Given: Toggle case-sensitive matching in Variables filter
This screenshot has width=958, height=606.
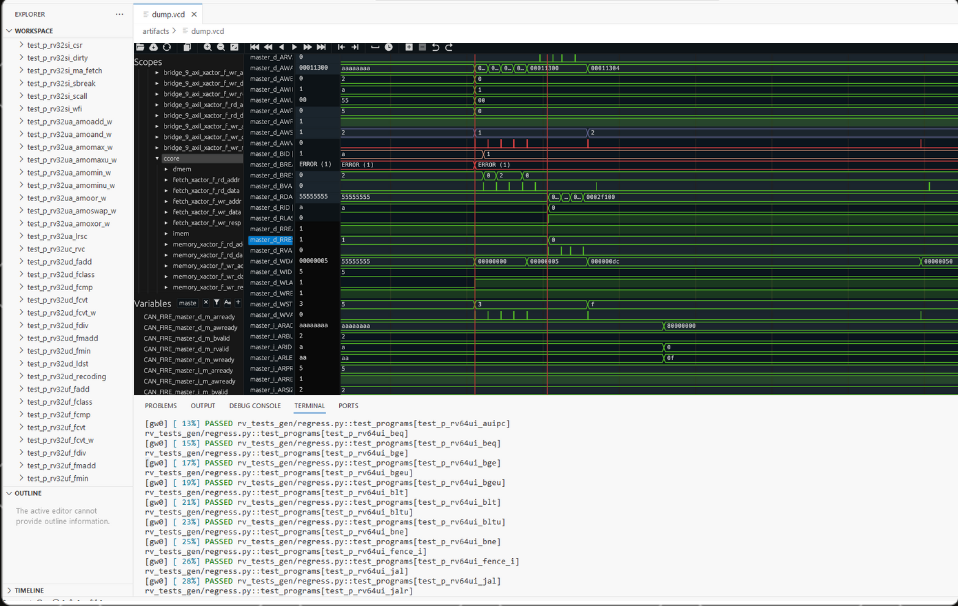Looking at the screenshot, I should (x=227, y=302).
